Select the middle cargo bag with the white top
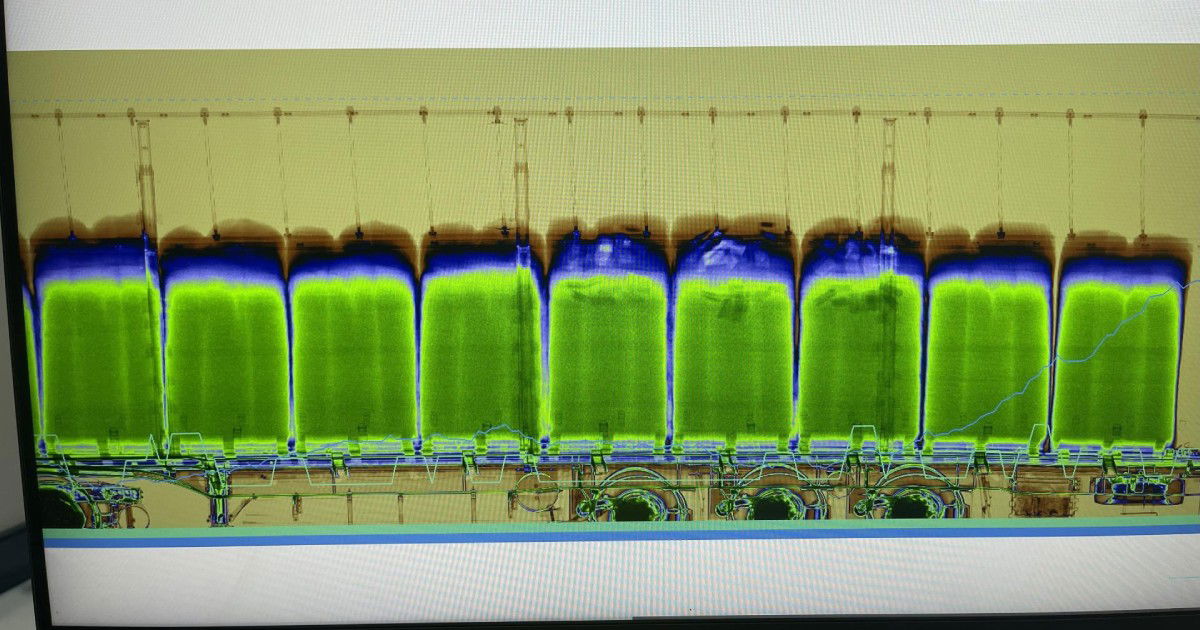Screen dimensions: 1200x630 (x=734, y=350)
